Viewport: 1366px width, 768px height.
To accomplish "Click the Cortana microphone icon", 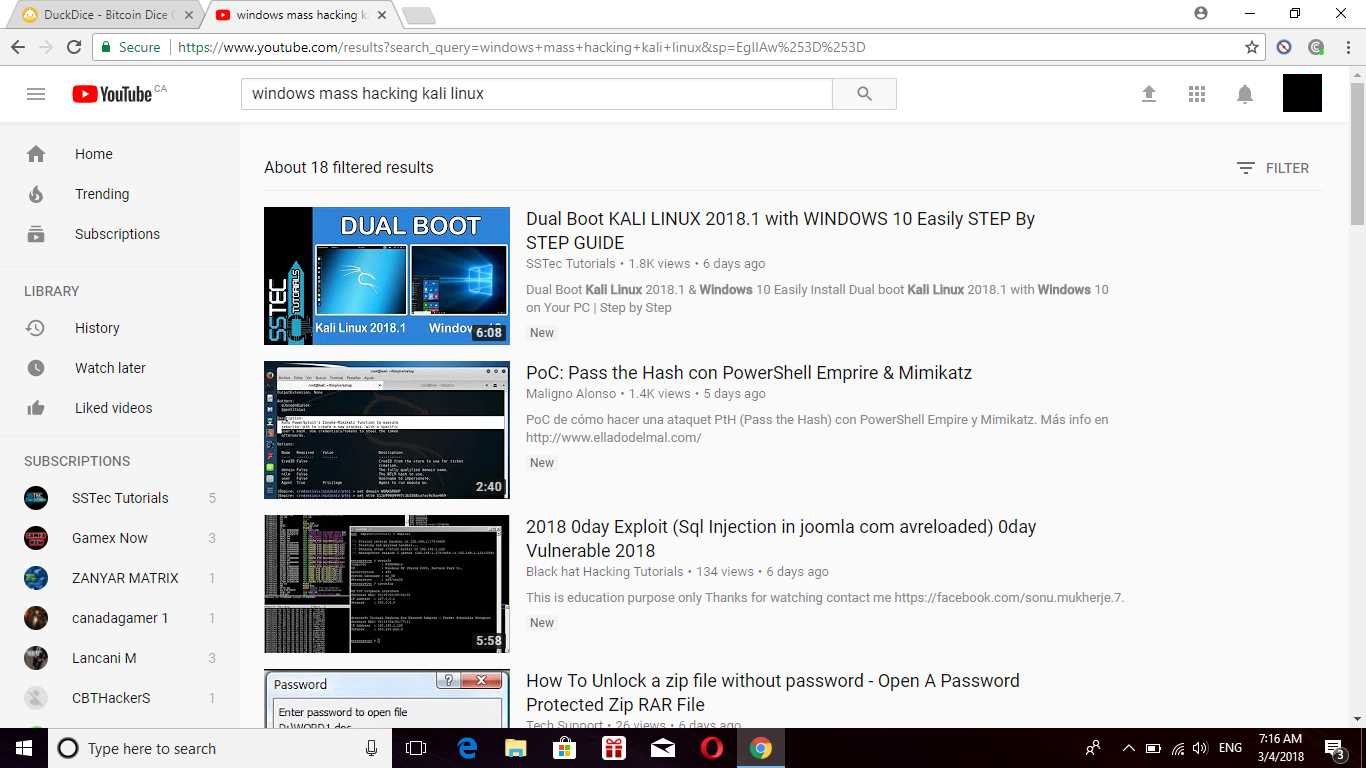I will pos(371,748).
